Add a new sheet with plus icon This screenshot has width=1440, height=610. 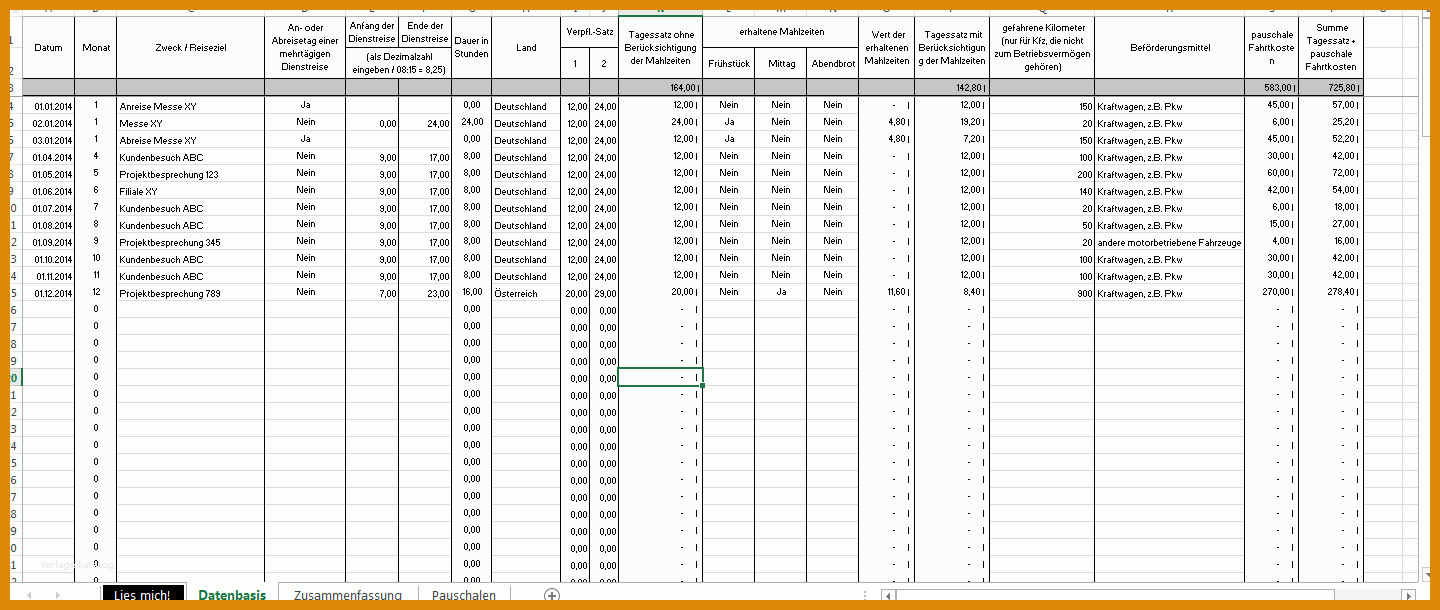551,595
